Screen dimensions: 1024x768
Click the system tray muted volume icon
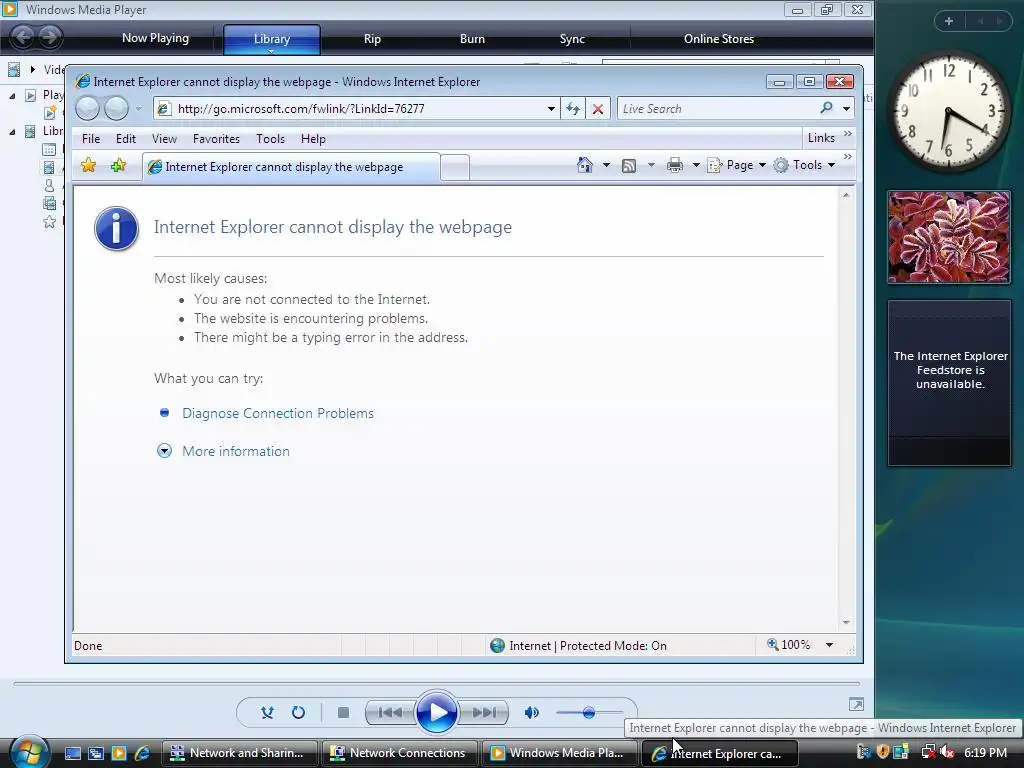(947, 752)
